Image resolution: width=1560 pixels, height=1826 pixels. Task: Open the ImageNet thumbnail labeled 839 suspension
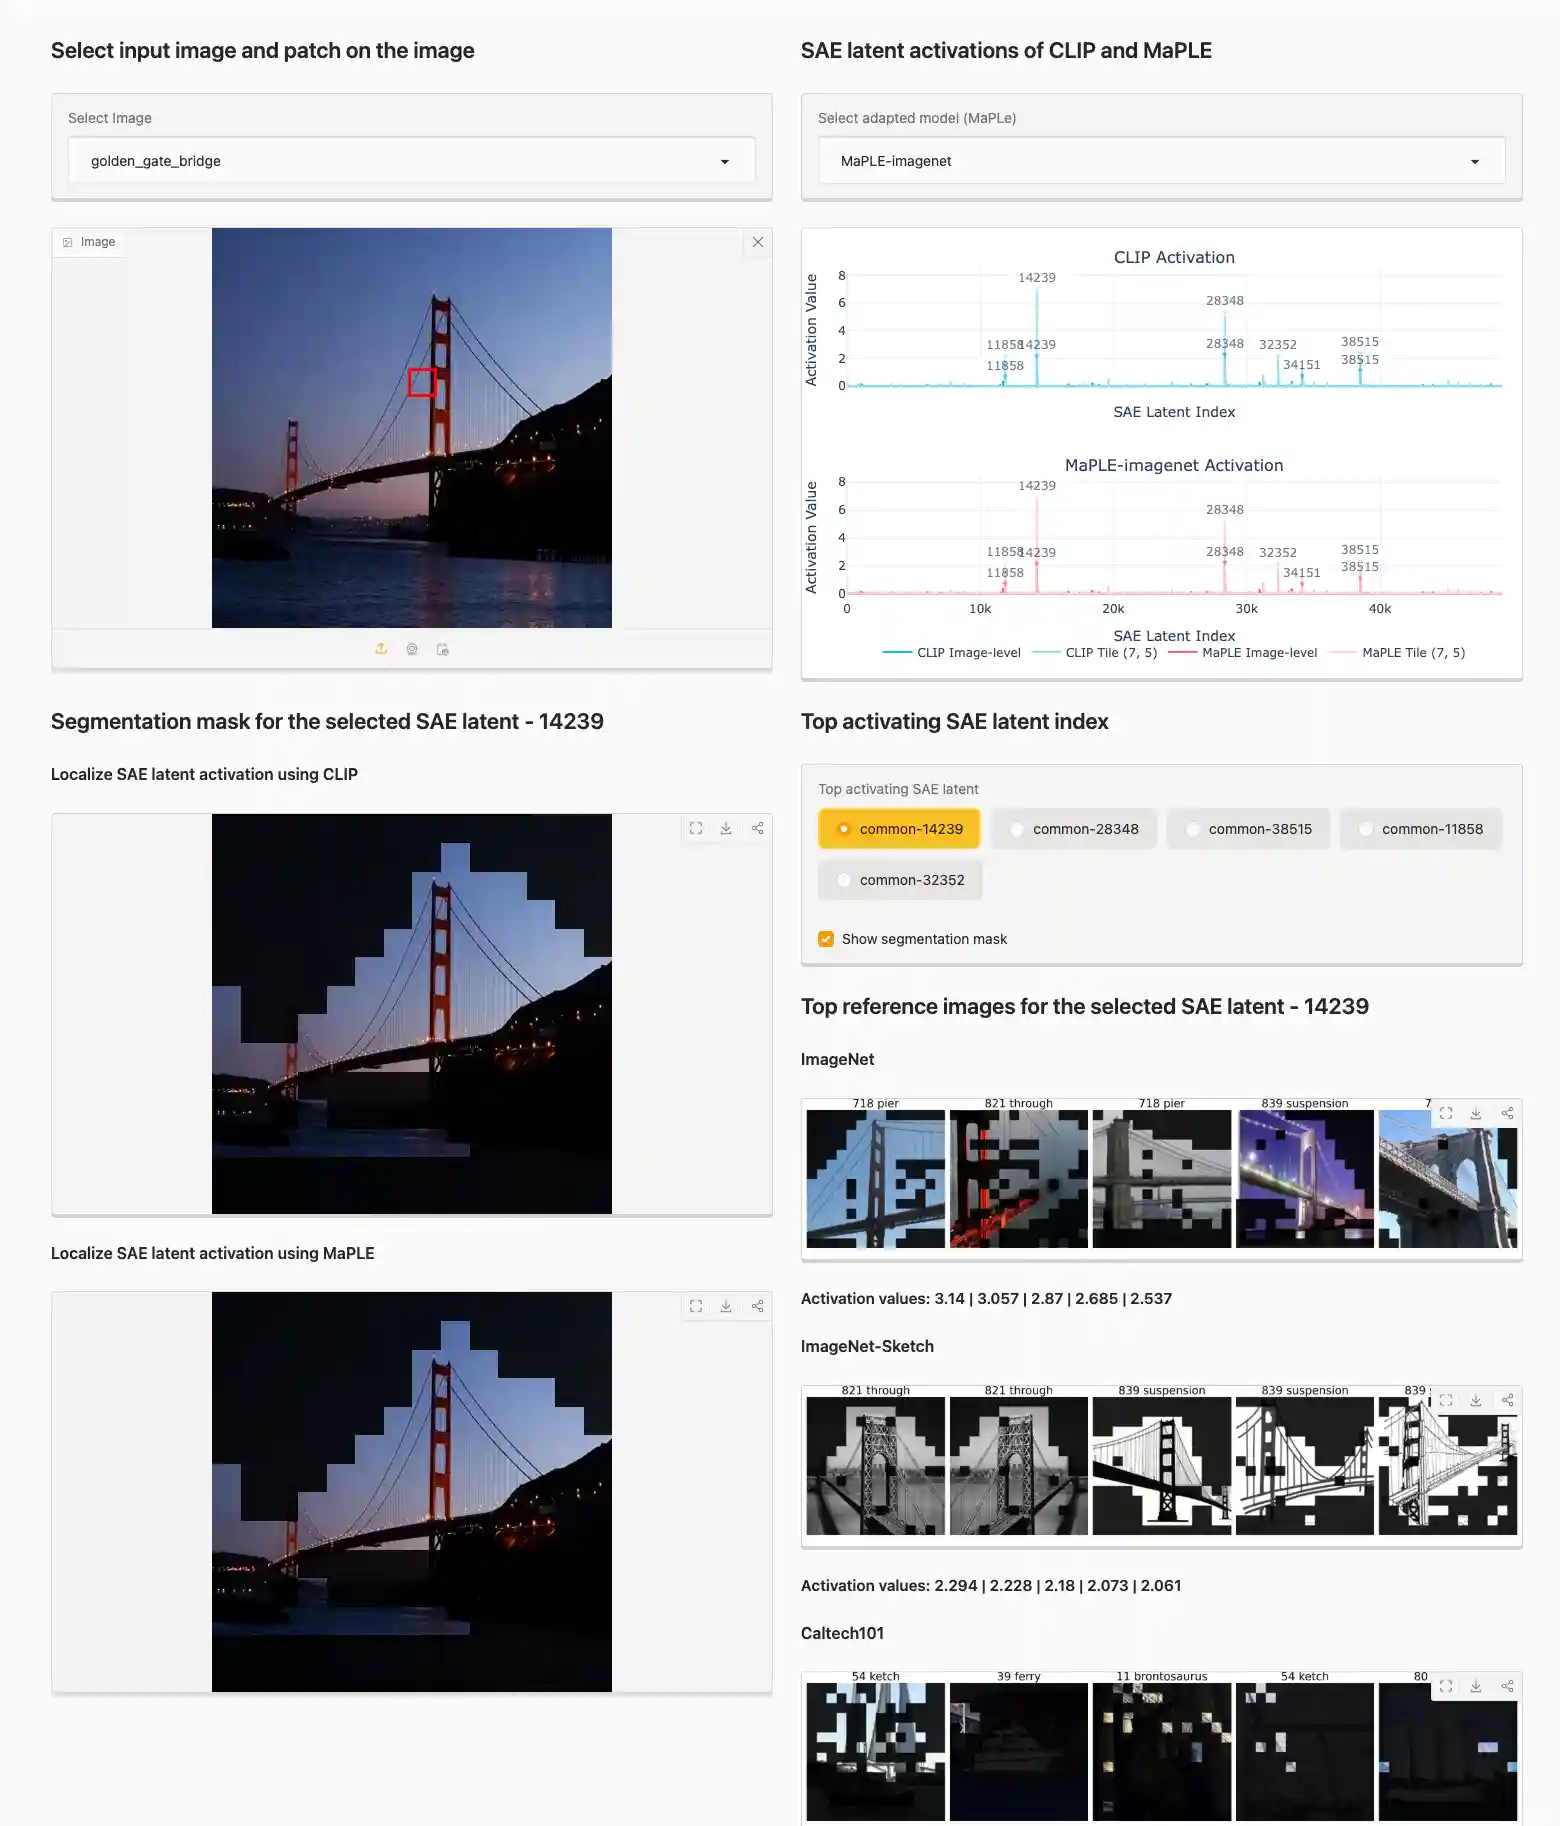coord(1305,1178)
